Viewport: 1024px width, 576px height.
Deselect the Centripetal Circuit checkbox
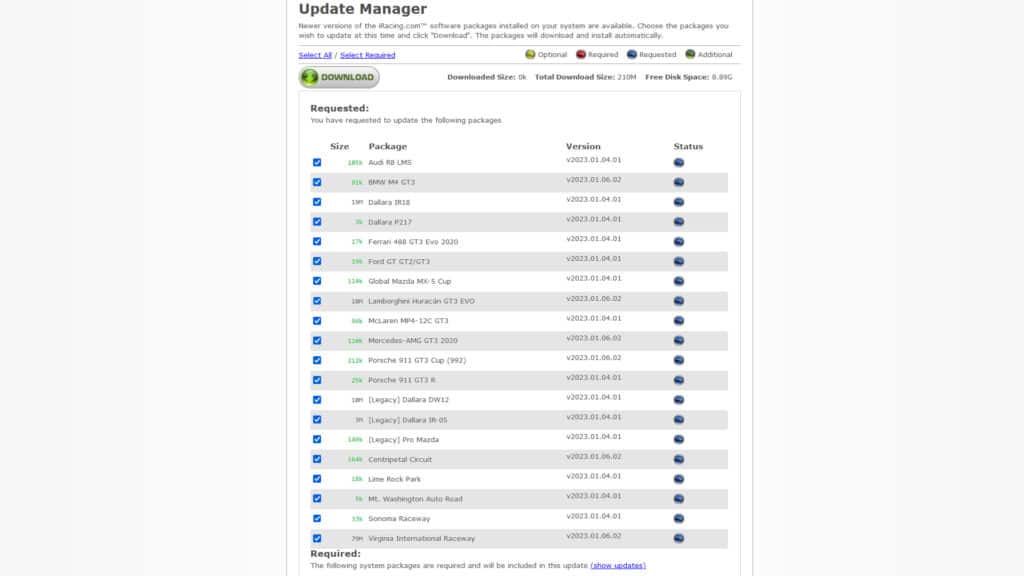pyautogui.click(x=317, y=459)
